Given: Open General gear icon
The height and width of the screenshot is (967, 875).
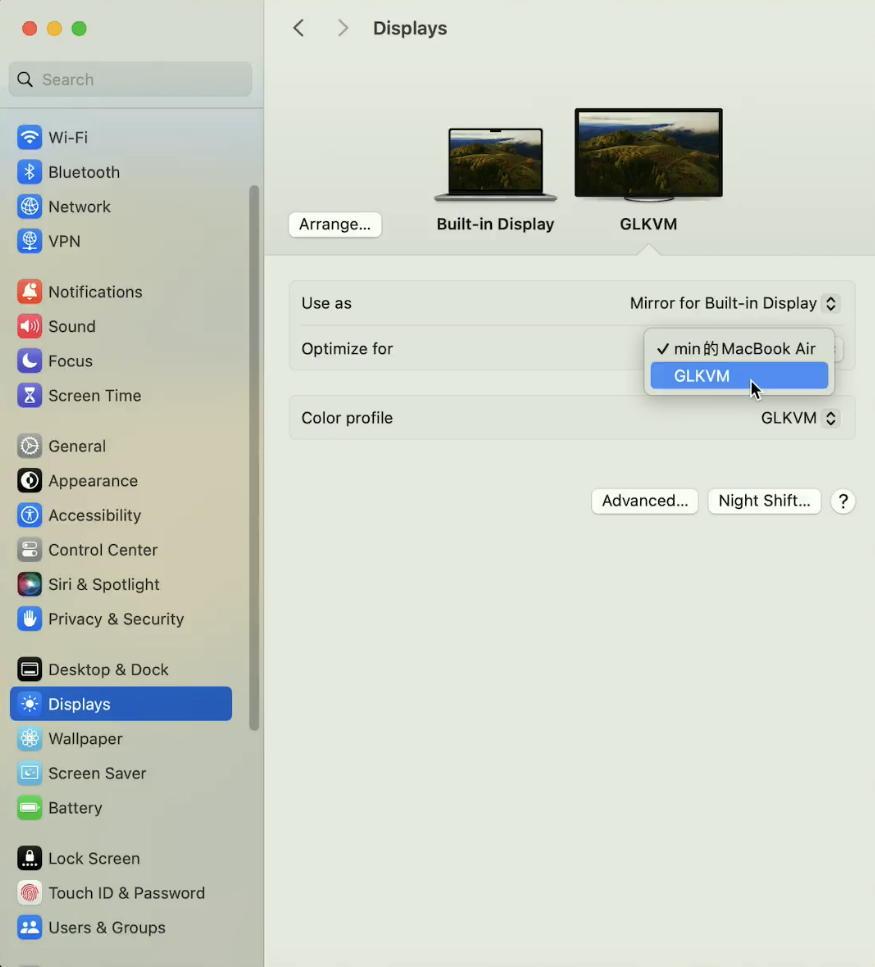Looking at the screenshot, I should [29, 445].
